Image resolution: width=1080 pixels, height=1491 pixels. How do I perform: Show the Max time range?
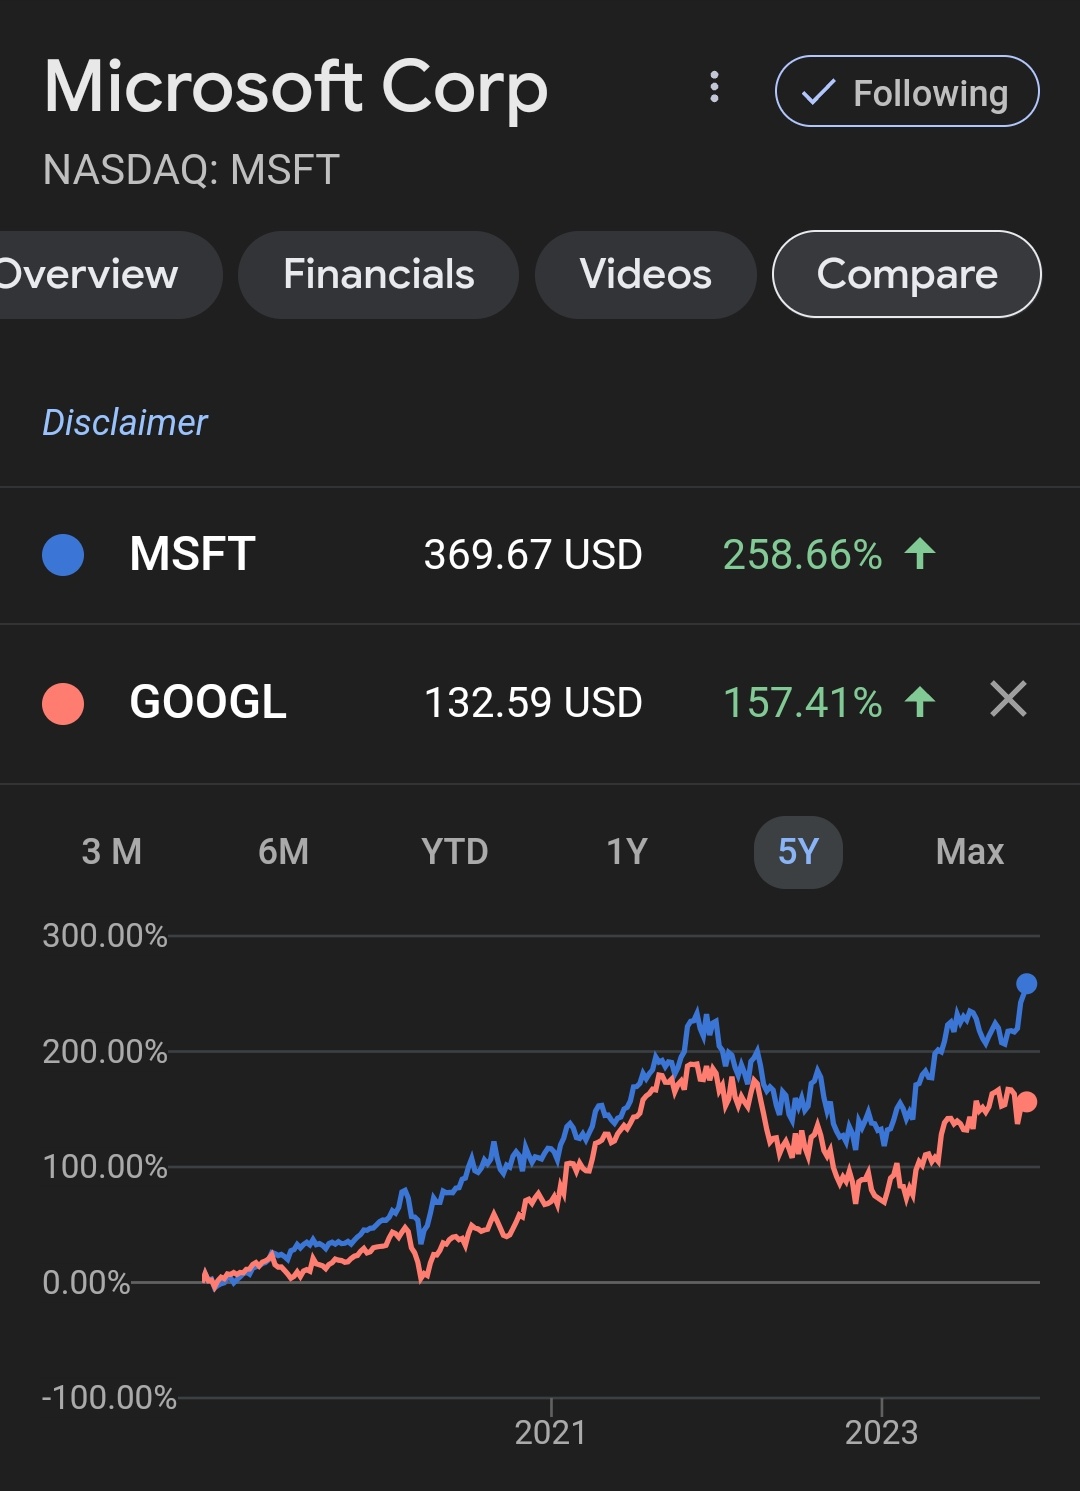[x=969, y=852]
